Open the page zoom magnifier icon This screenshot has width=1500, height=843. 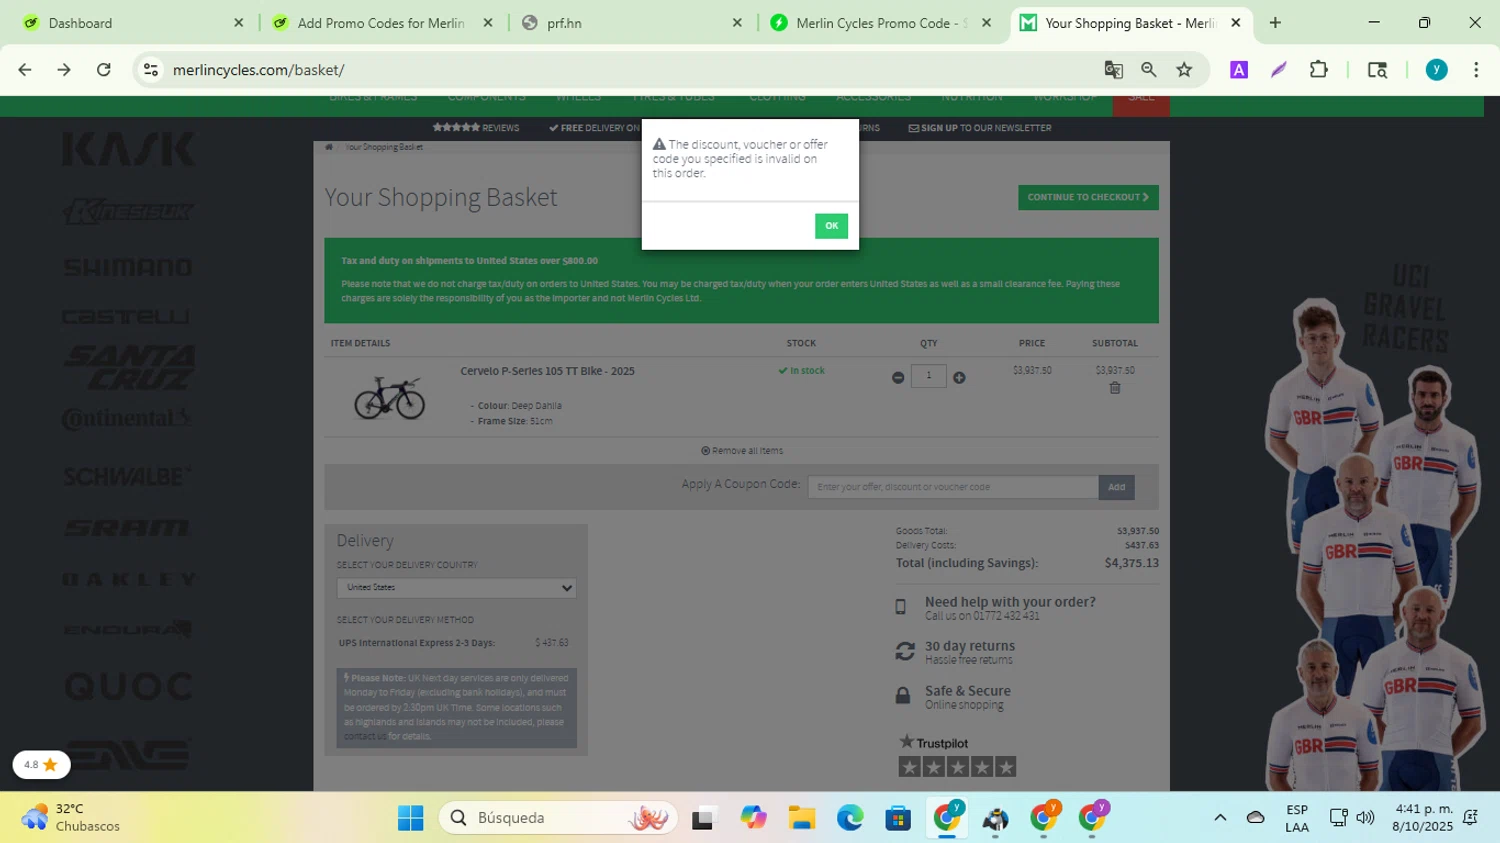point(1149,70)
